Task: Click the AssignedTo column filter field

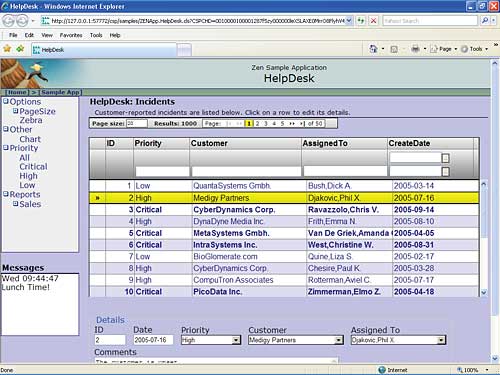Action: click(345, 172)
